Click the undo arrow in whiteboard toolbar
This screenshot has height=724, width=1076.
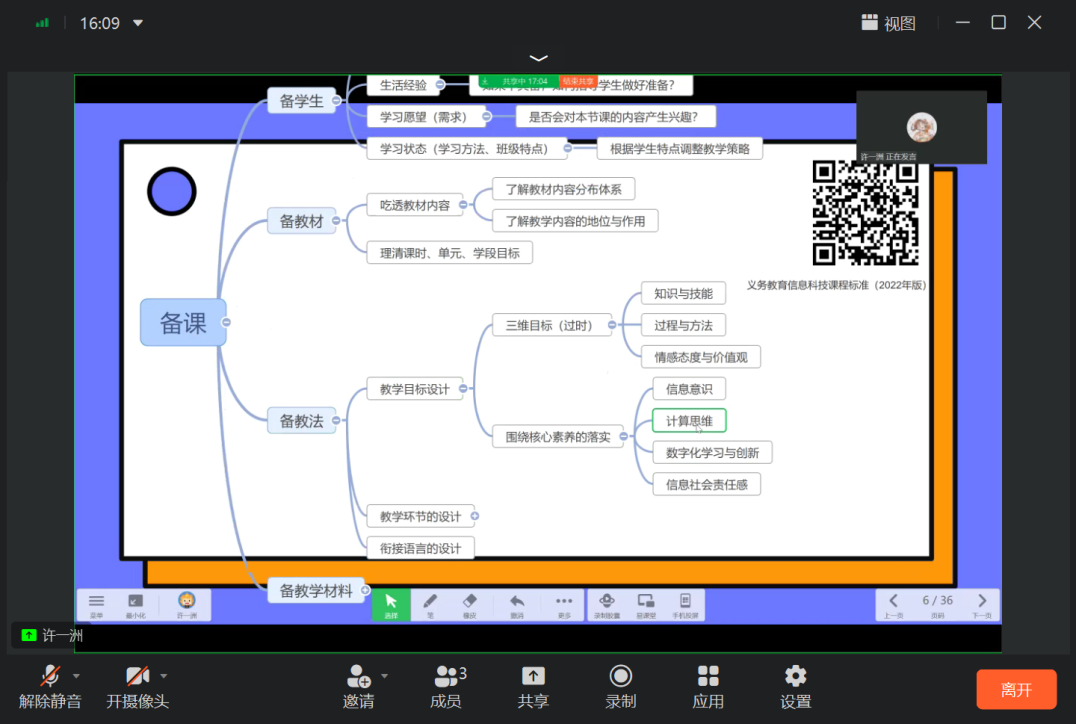click(x=517, y=604)
